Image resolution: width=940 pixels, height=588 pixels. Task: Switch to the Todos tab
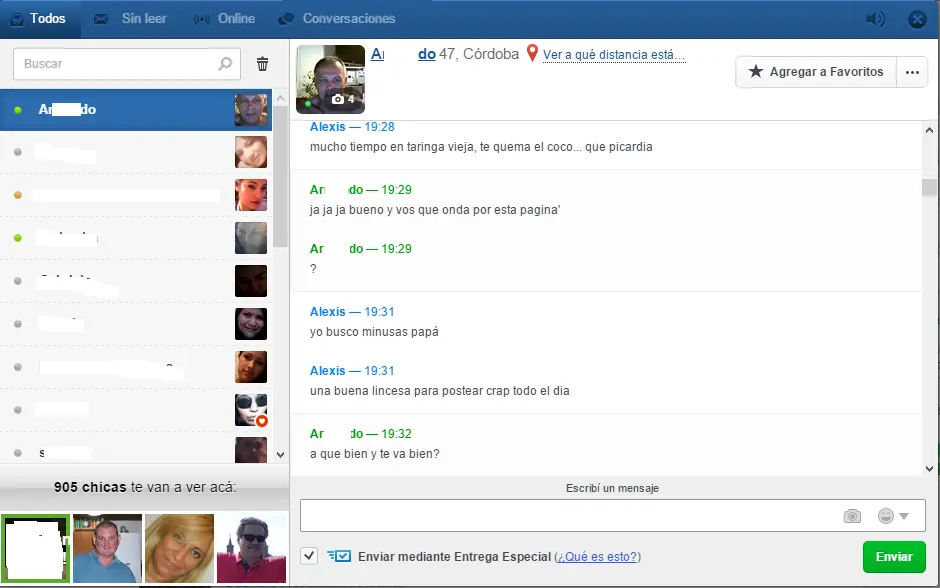coord(40,19)
